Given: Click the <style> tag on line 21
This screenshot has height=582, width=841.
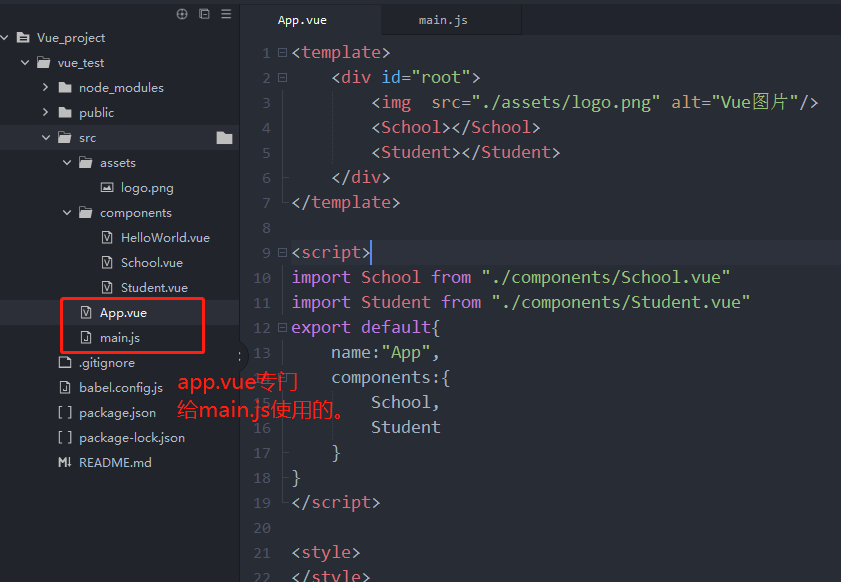Looking at the screenshot, I should pyautogui.click(x=326, y=552).
